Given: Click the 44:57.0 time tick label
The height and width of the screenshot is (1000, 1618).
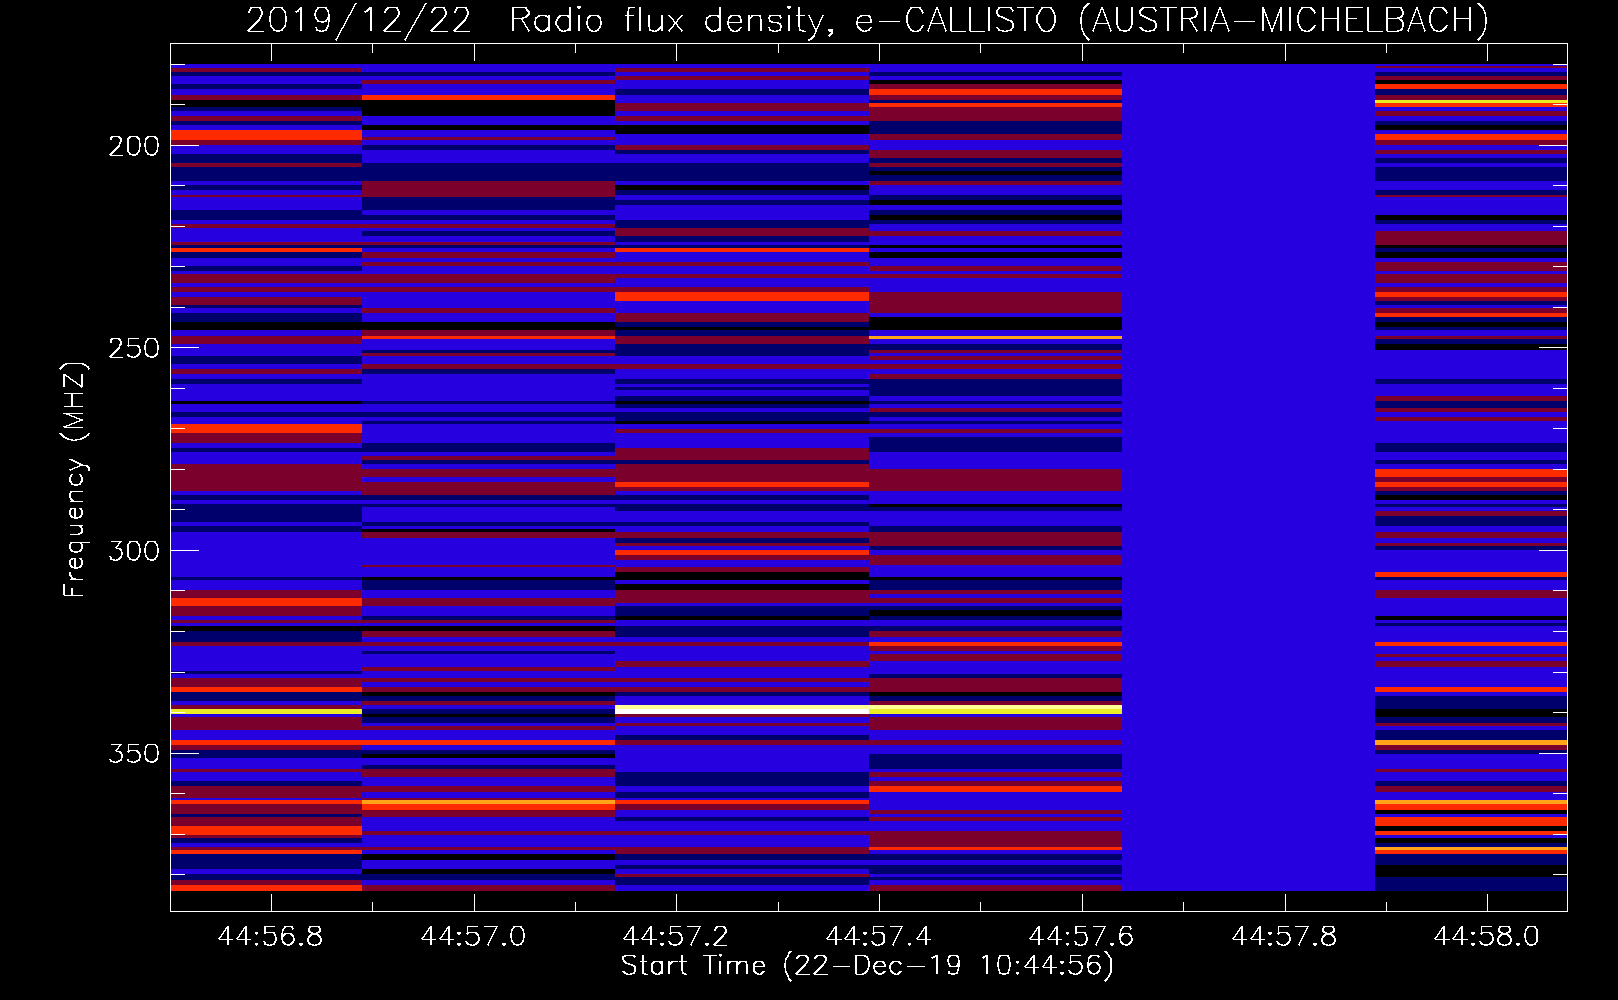Looking at the screenshot, I should [473, 937].
